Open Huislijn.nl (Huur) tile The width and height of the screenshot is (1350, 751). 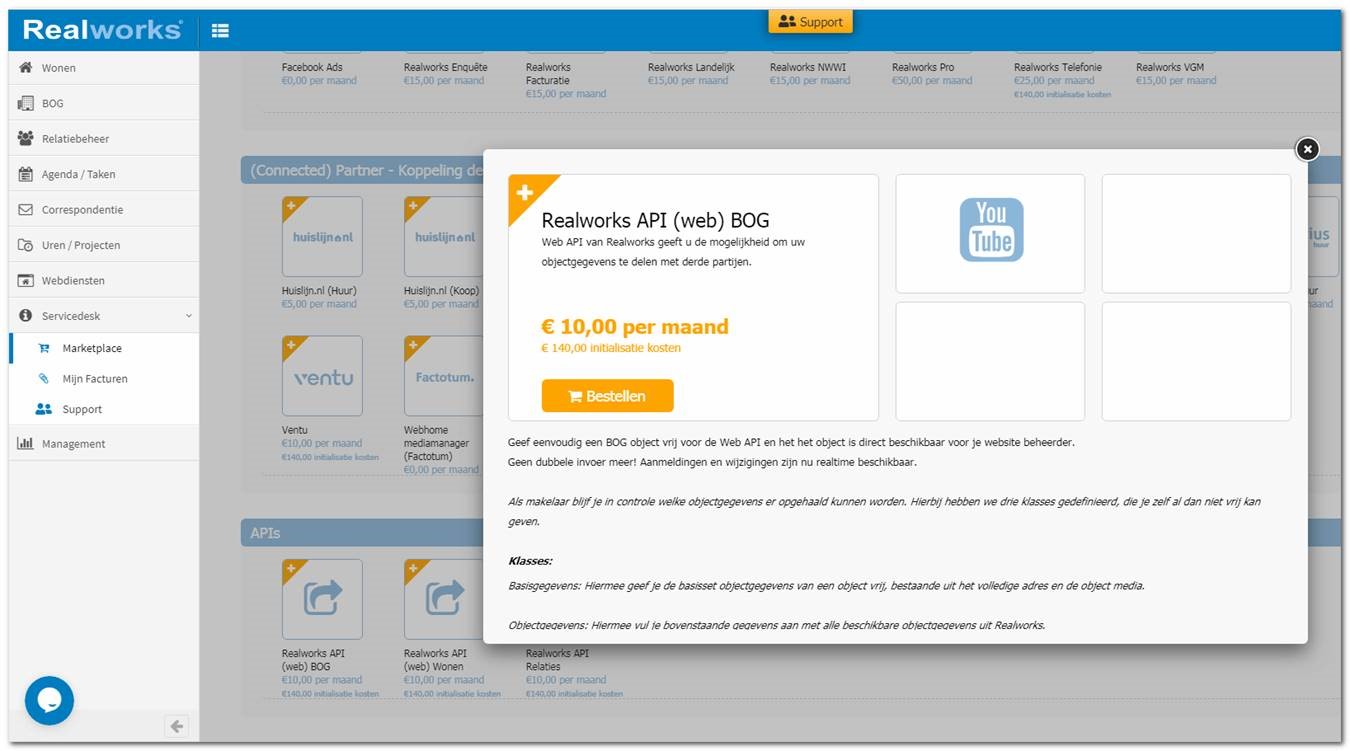click(x=322, y=237)
